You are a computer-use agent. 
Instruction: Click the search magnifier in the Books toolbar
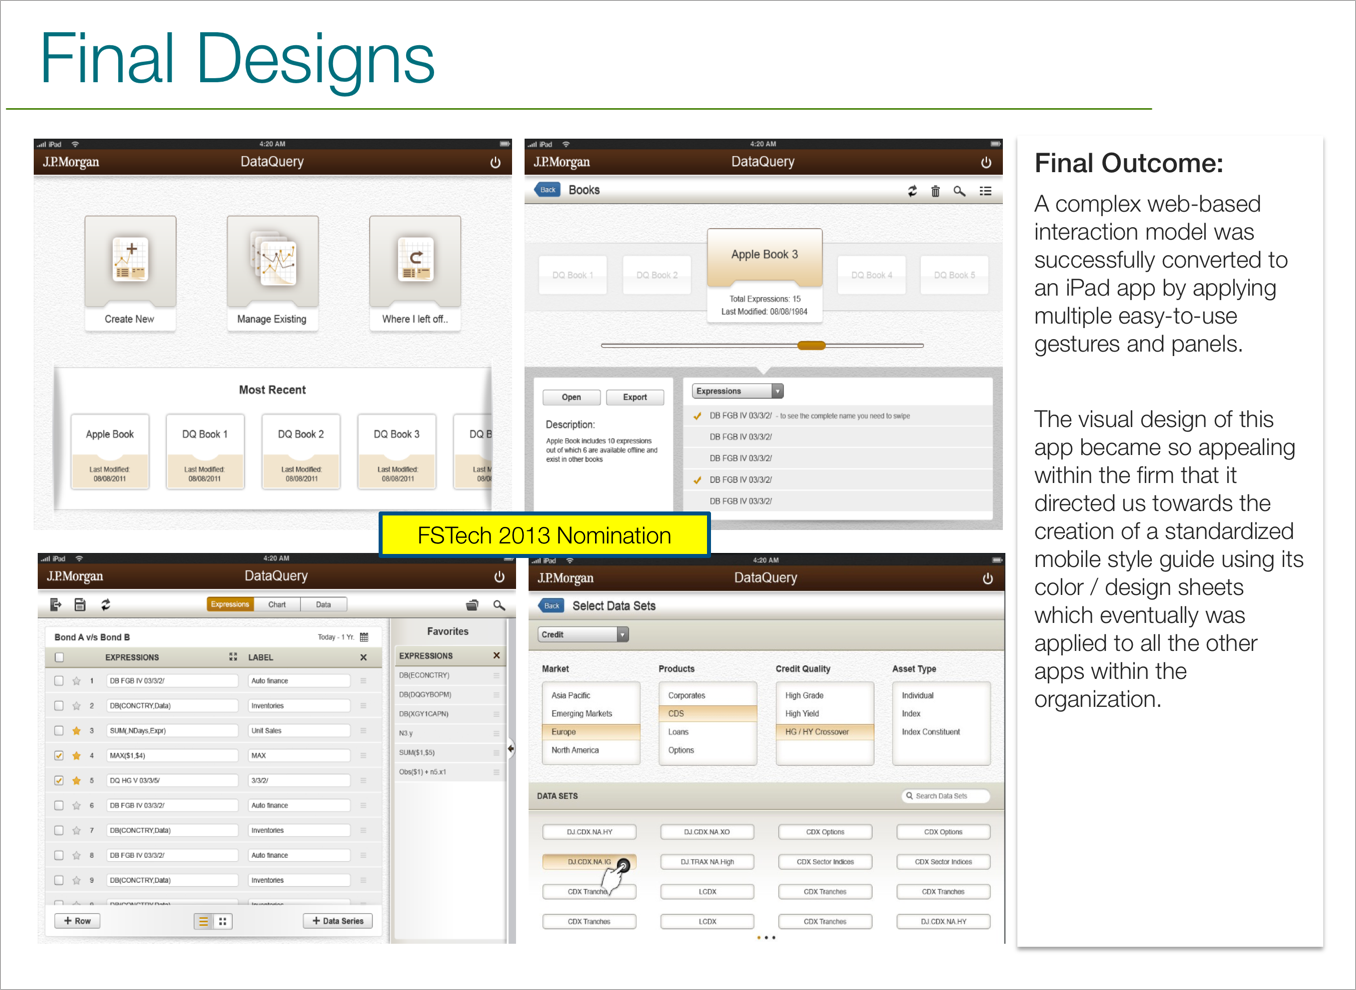[960, 191]
